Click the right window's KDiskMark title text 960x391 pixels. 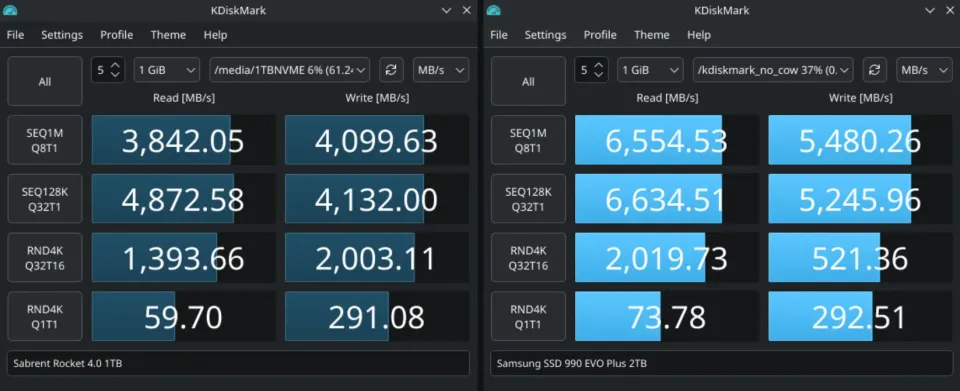[x=722, y=10]
